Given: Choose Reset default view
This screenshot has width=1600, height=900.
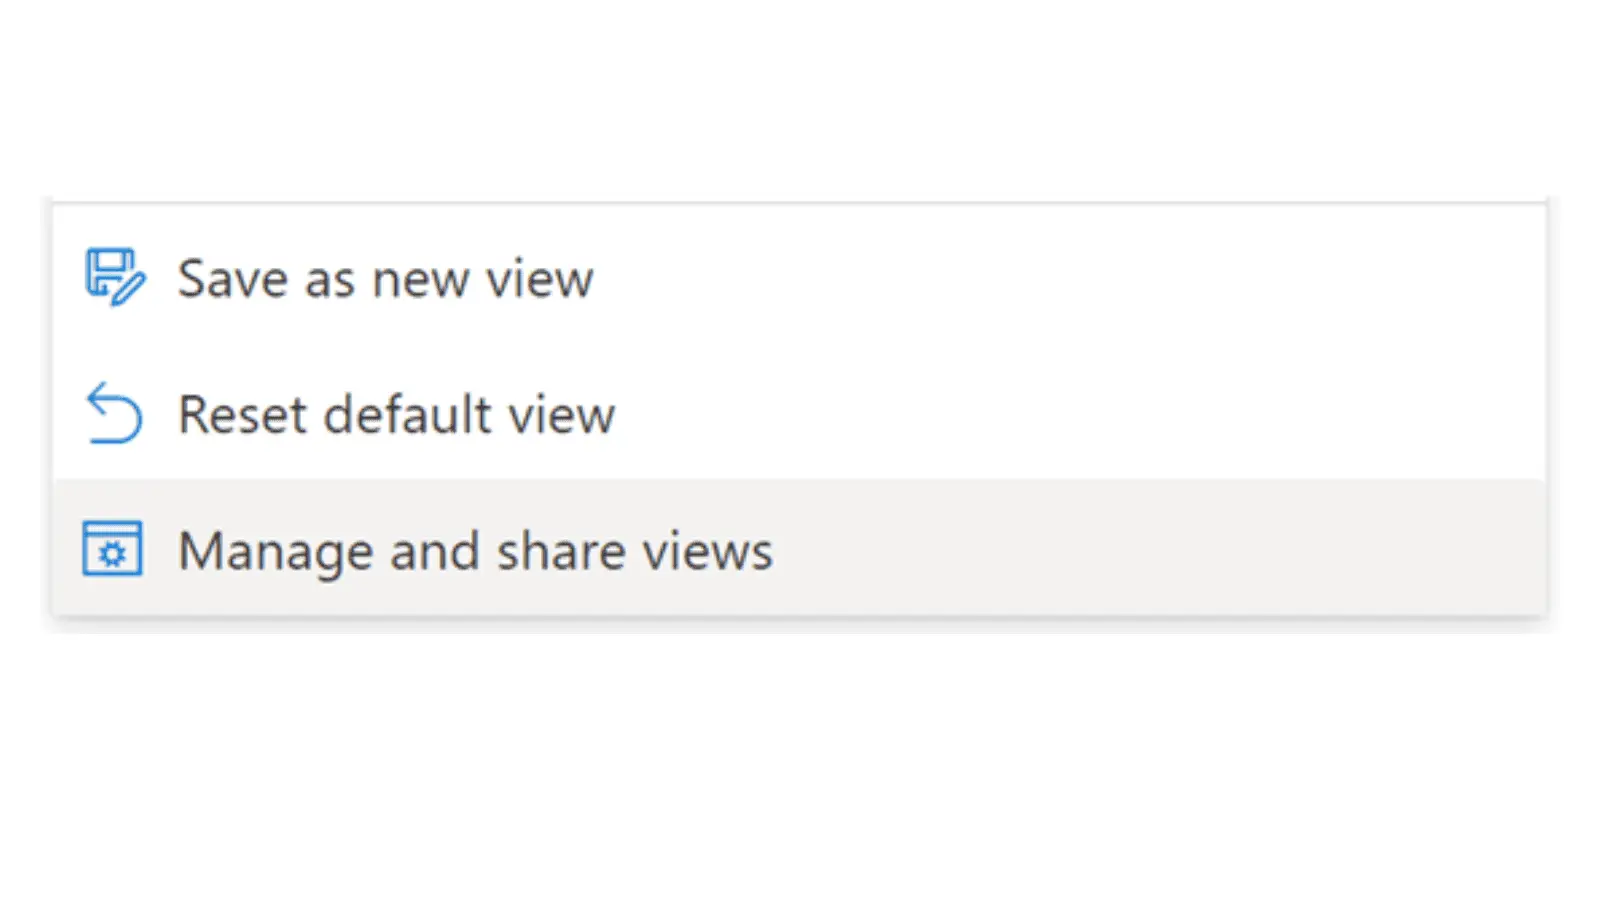Looking at the screenshot, I should [x=799, y=413].
